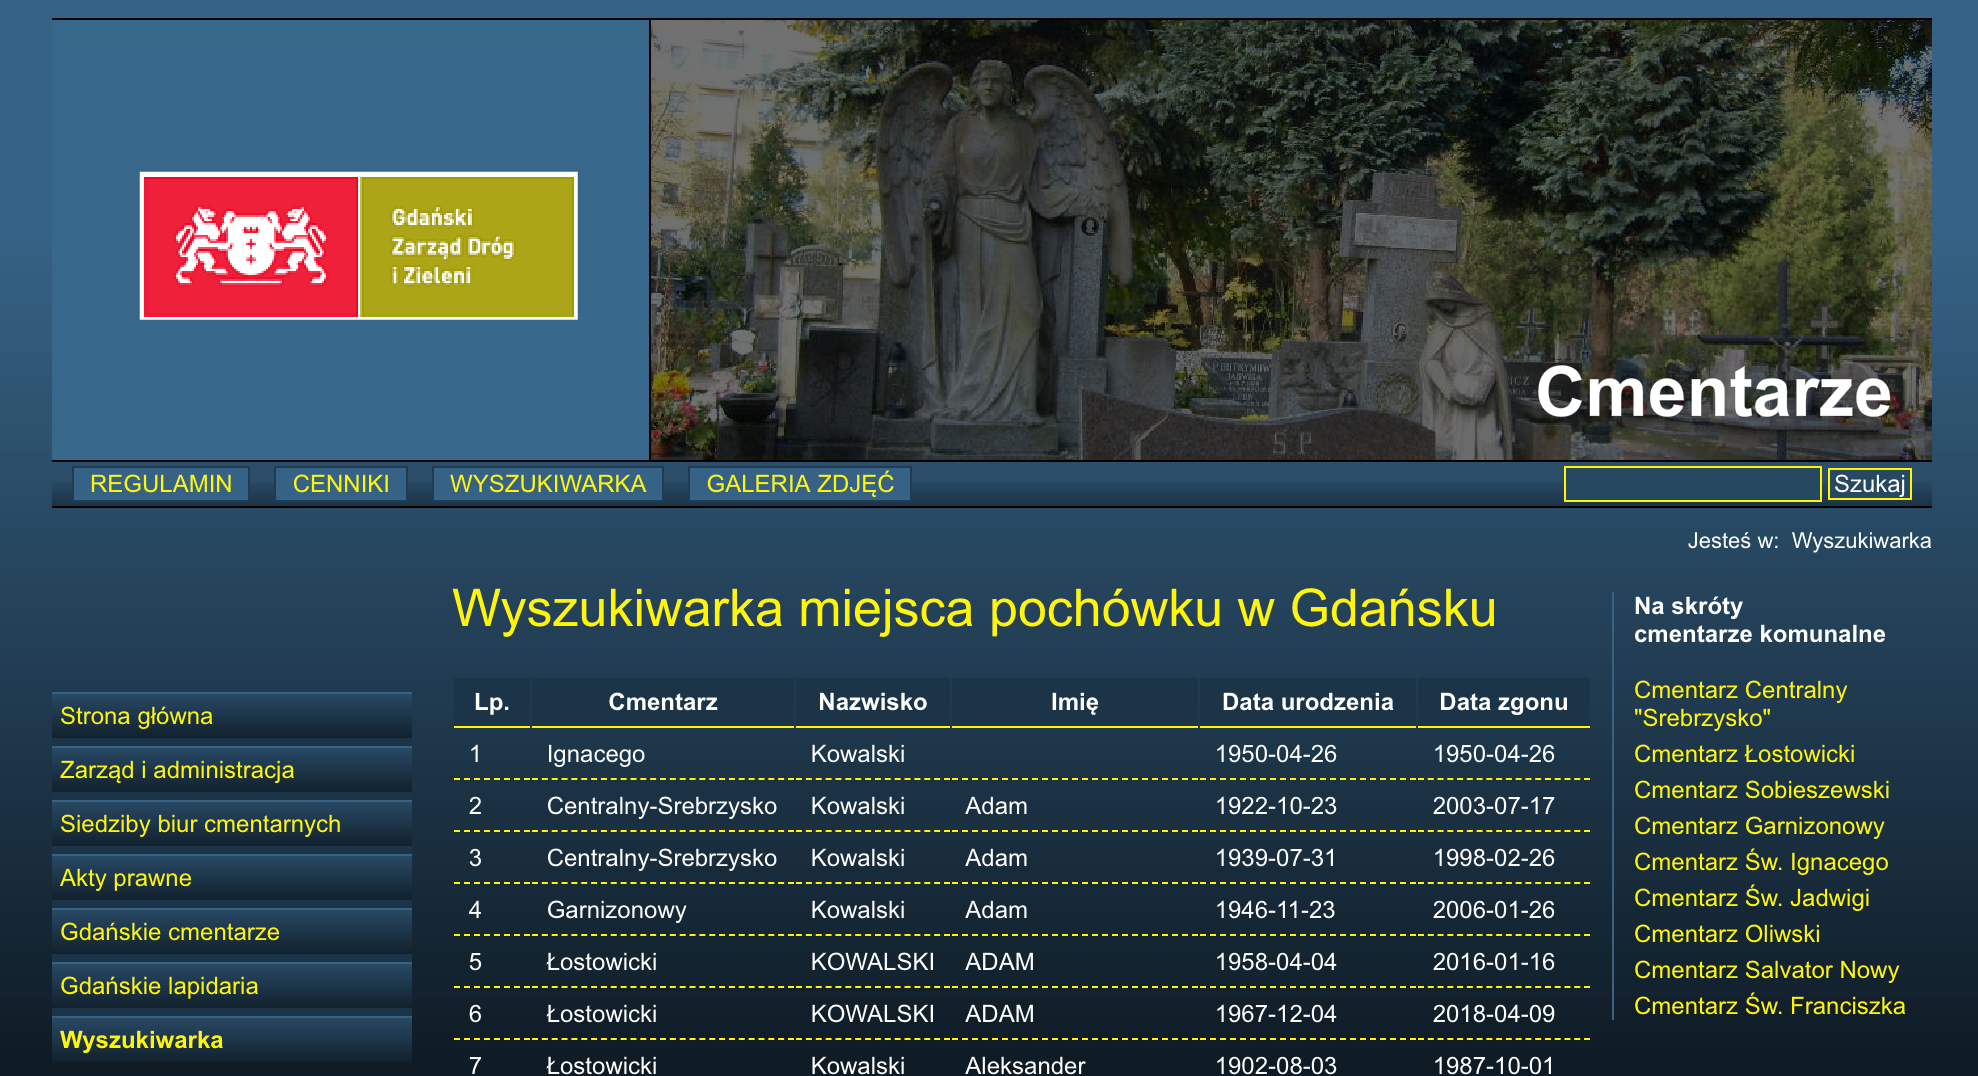1978x1076 pixels.
Task: Select the Kowalski Adam Garnizonowy table row
Action: click(1000, 910)
